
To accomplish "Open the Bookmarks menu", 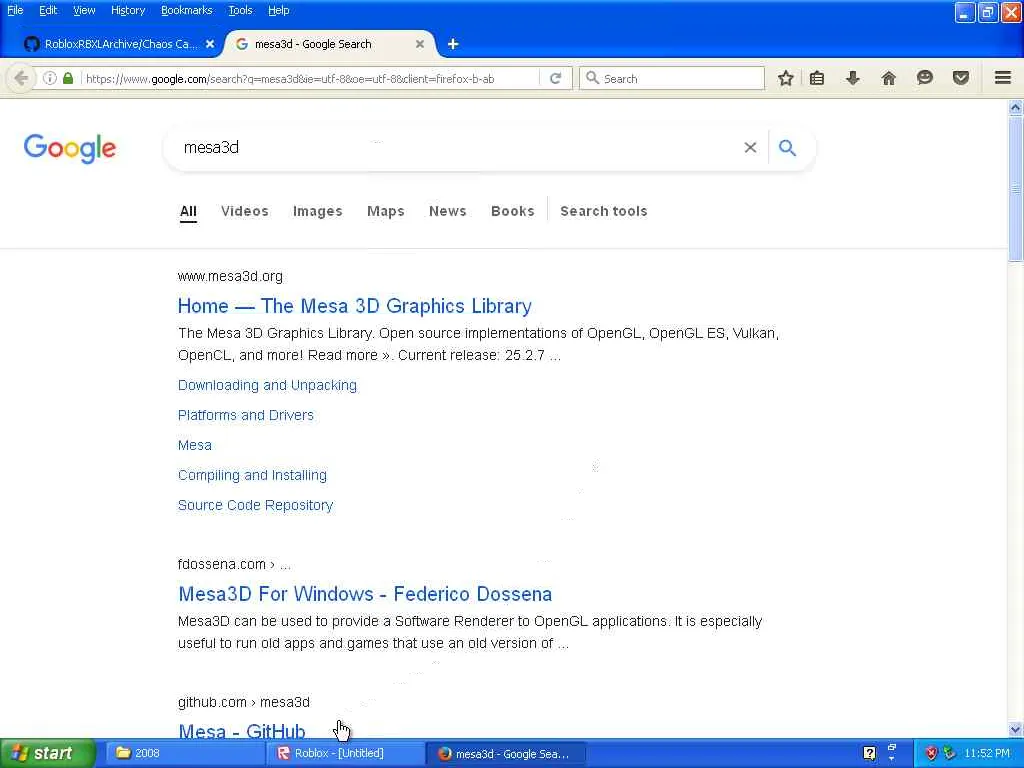I will coord(186,10).
